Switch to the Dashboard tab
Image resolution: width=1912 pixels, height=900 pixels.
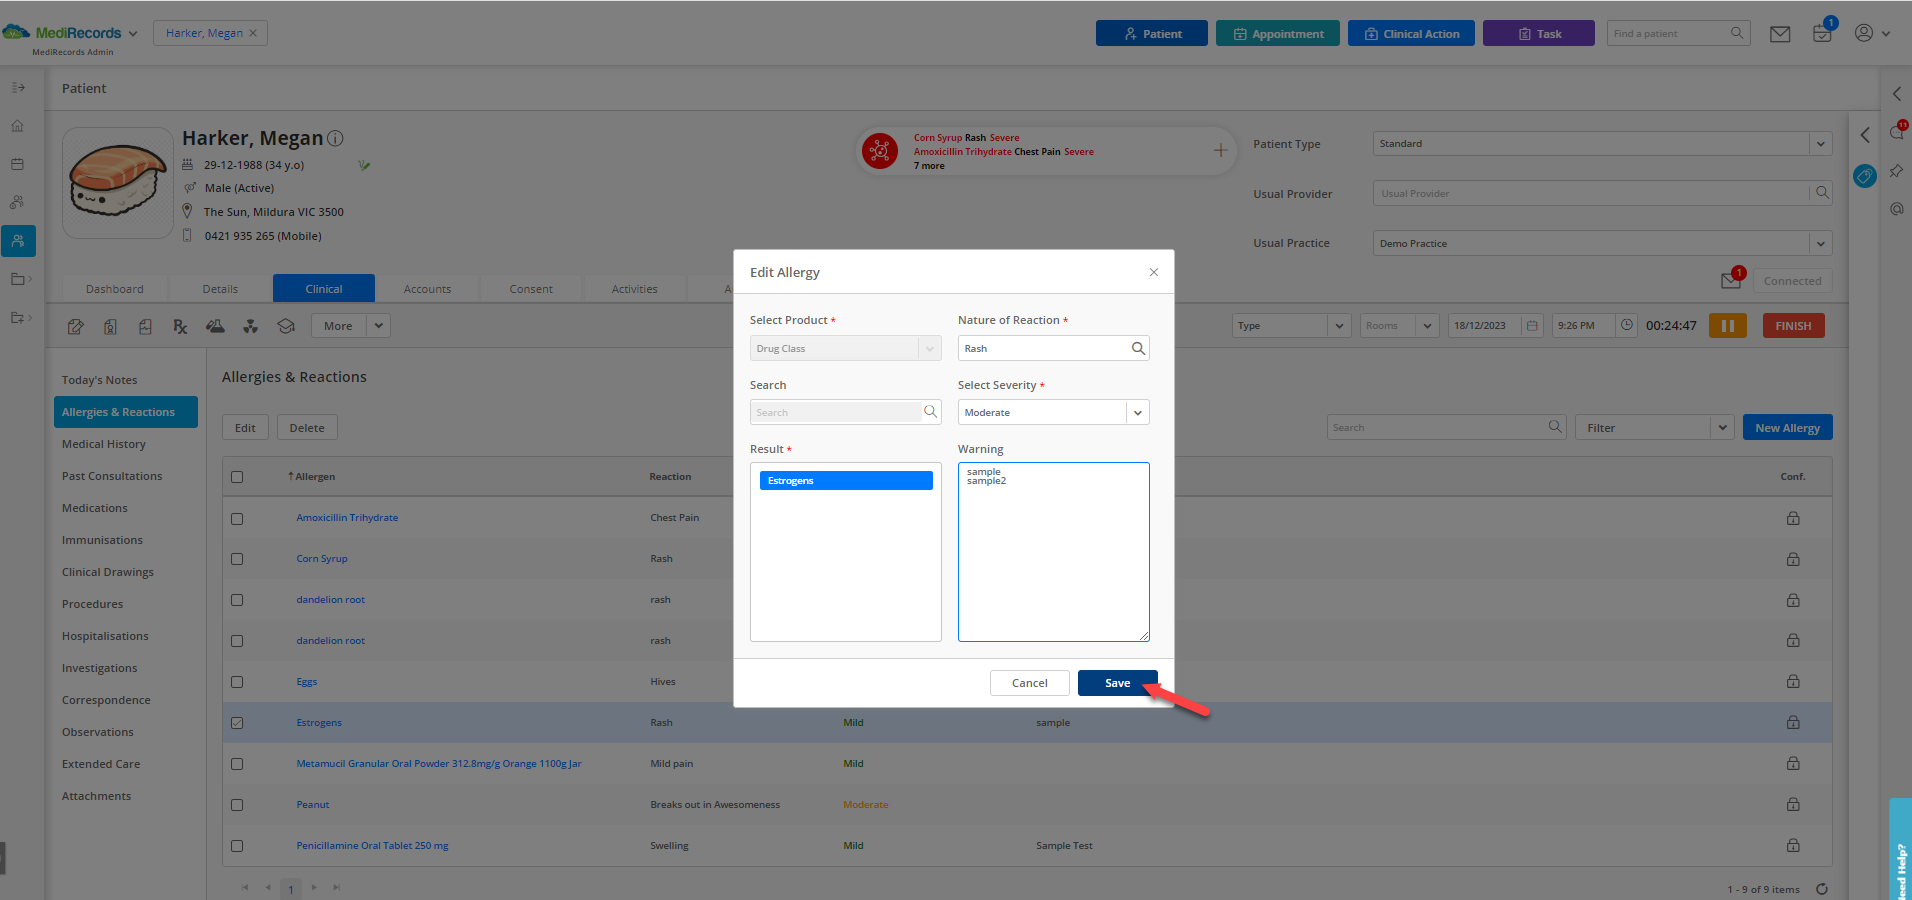click(115, 289)
